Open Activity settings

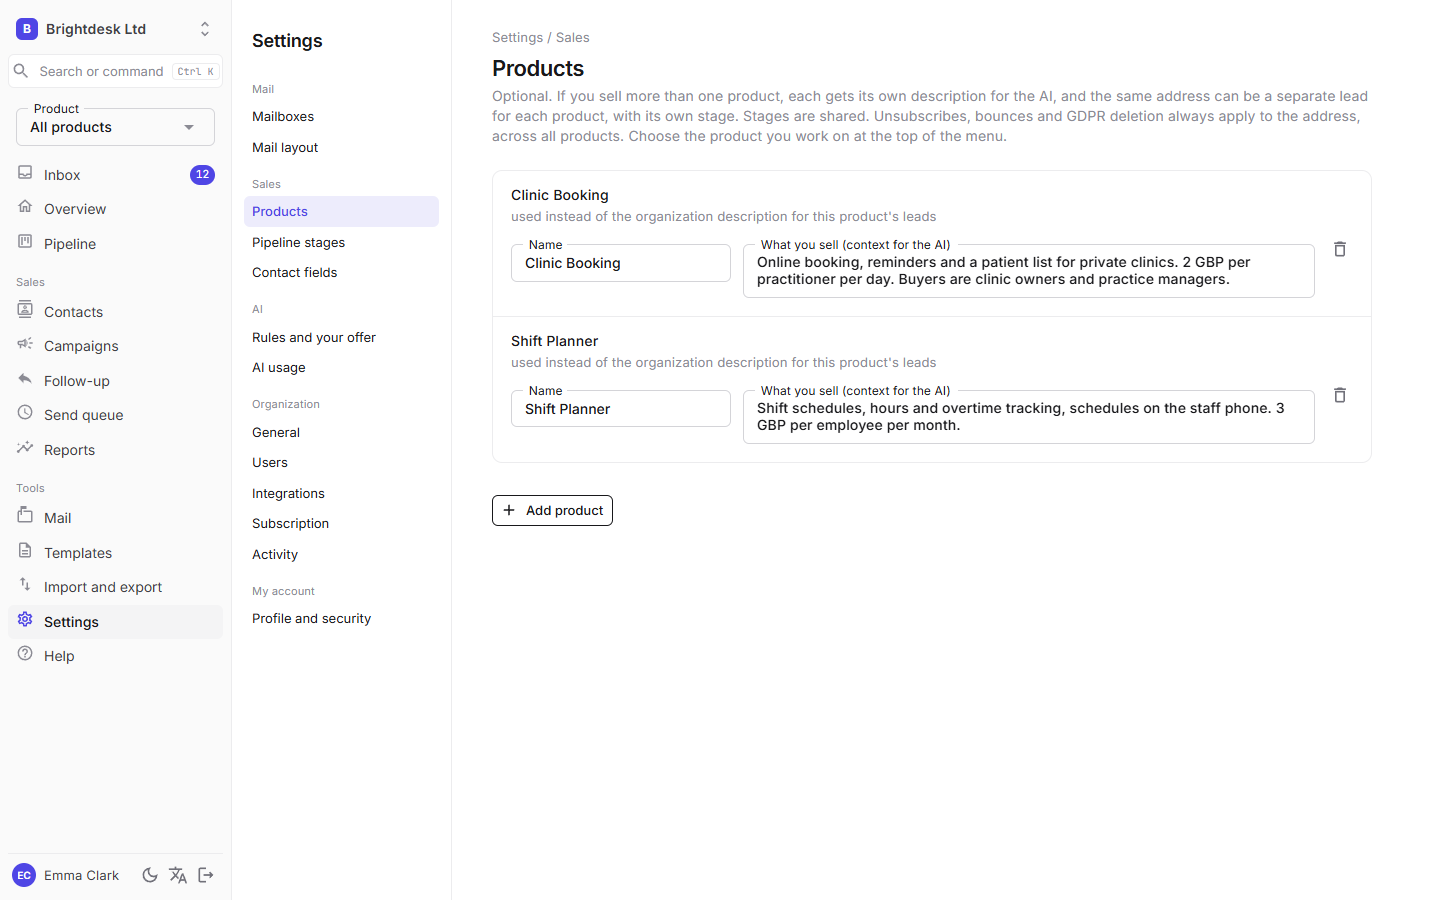tap(341, 554)
